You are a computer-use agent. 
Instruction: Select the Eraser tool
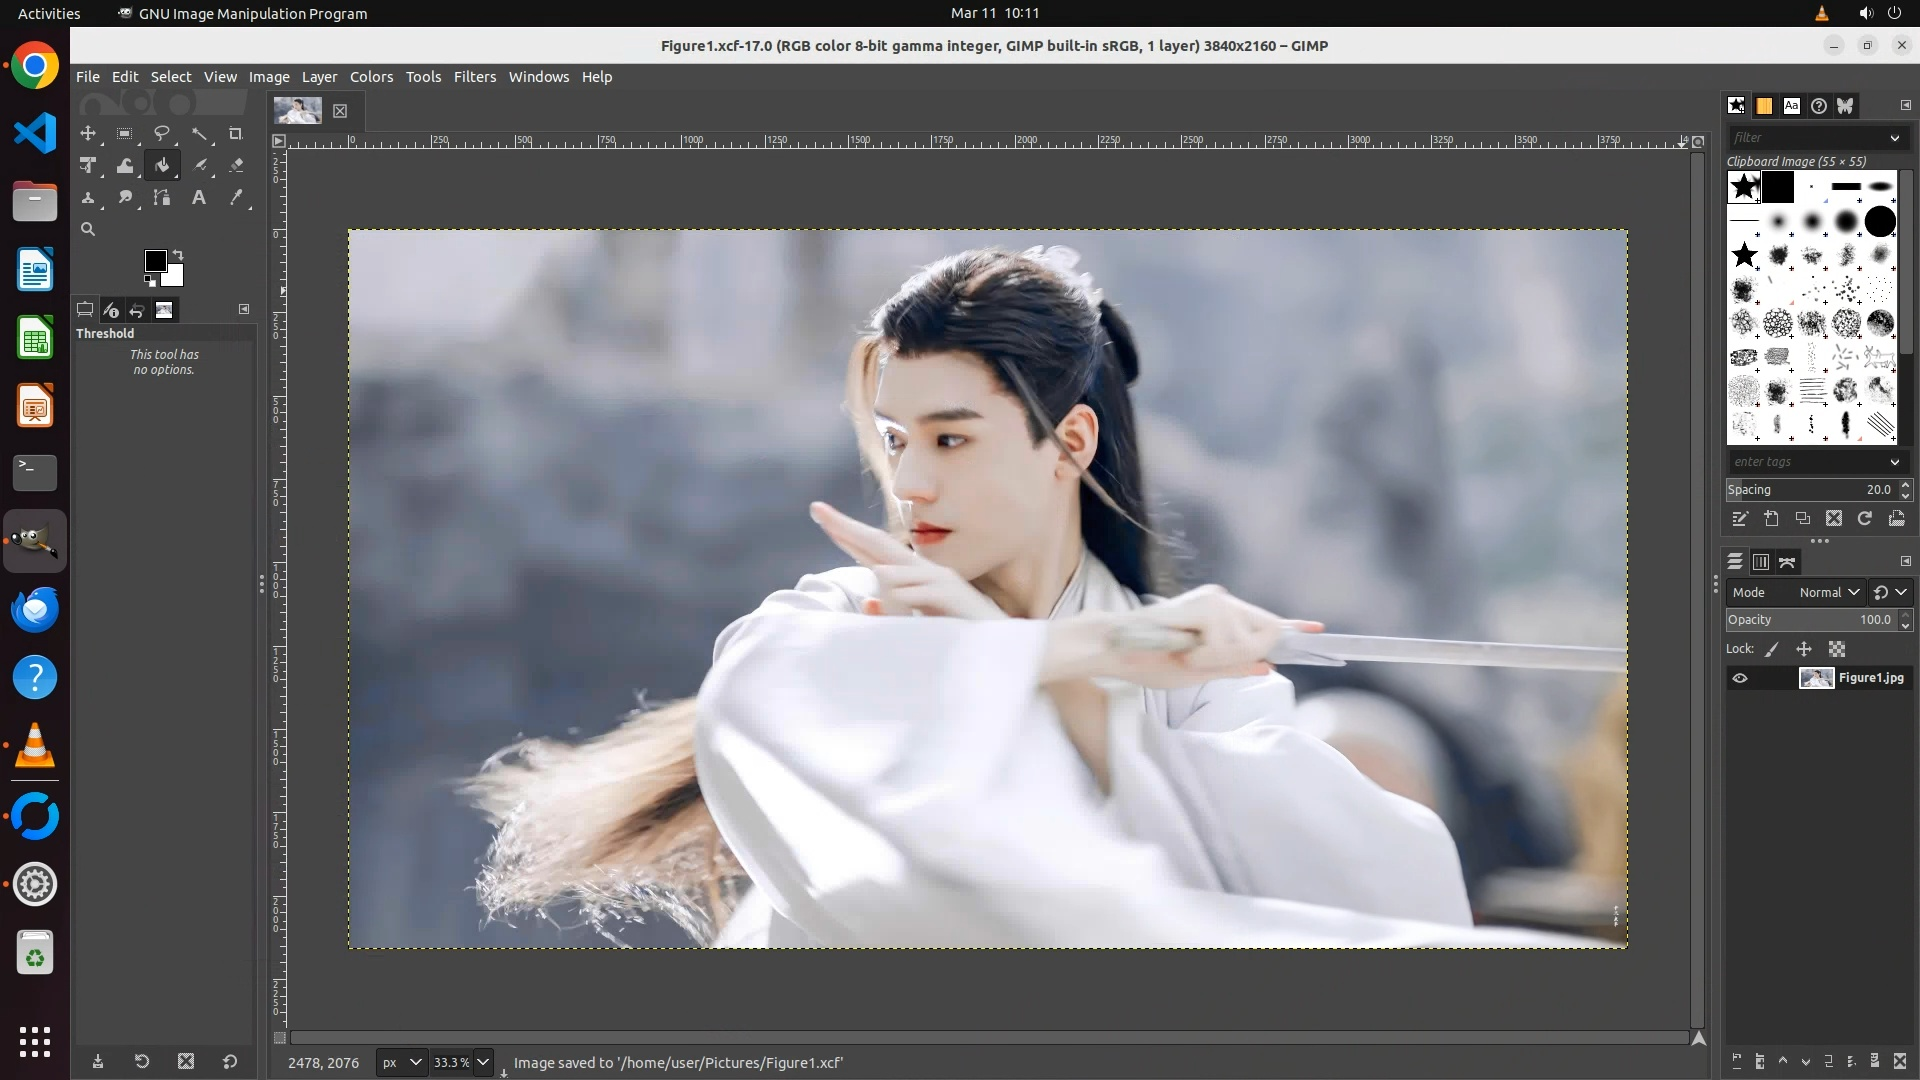click(236, 165)
